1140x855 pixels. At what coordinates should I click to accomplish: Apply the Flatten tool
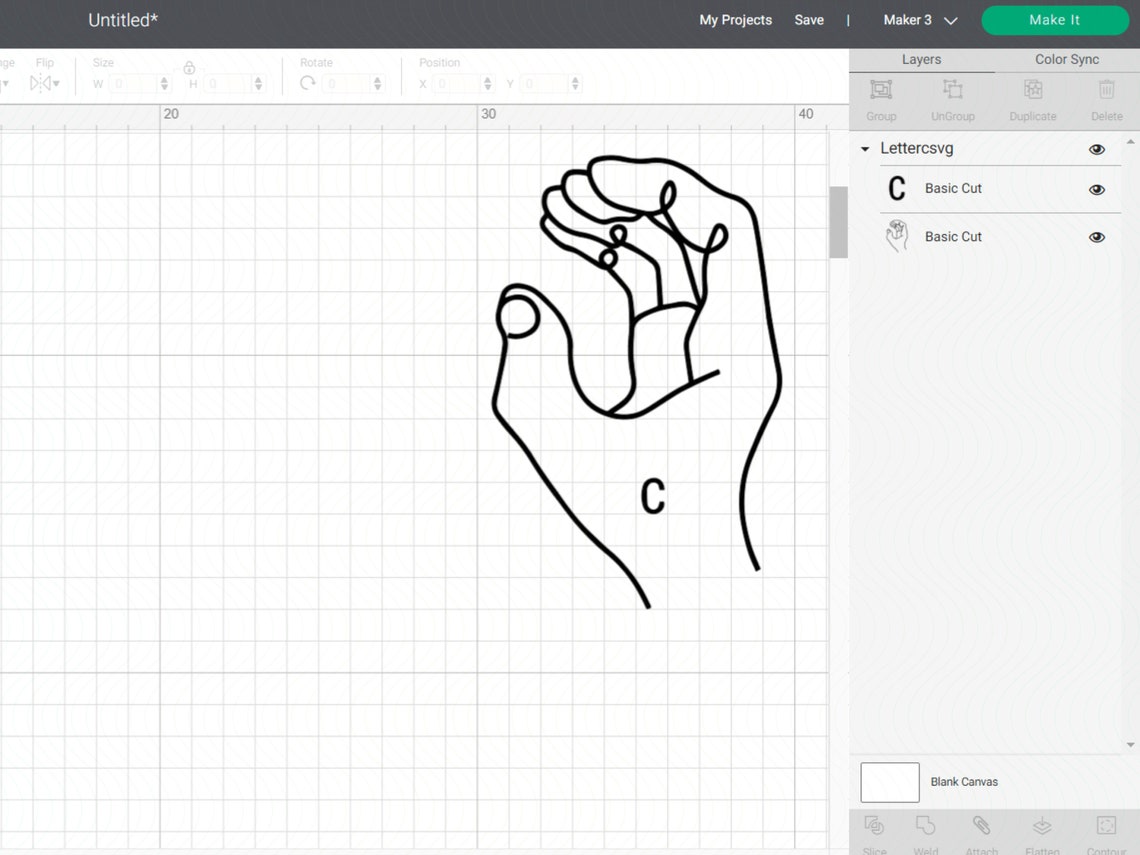[1041, 830]
